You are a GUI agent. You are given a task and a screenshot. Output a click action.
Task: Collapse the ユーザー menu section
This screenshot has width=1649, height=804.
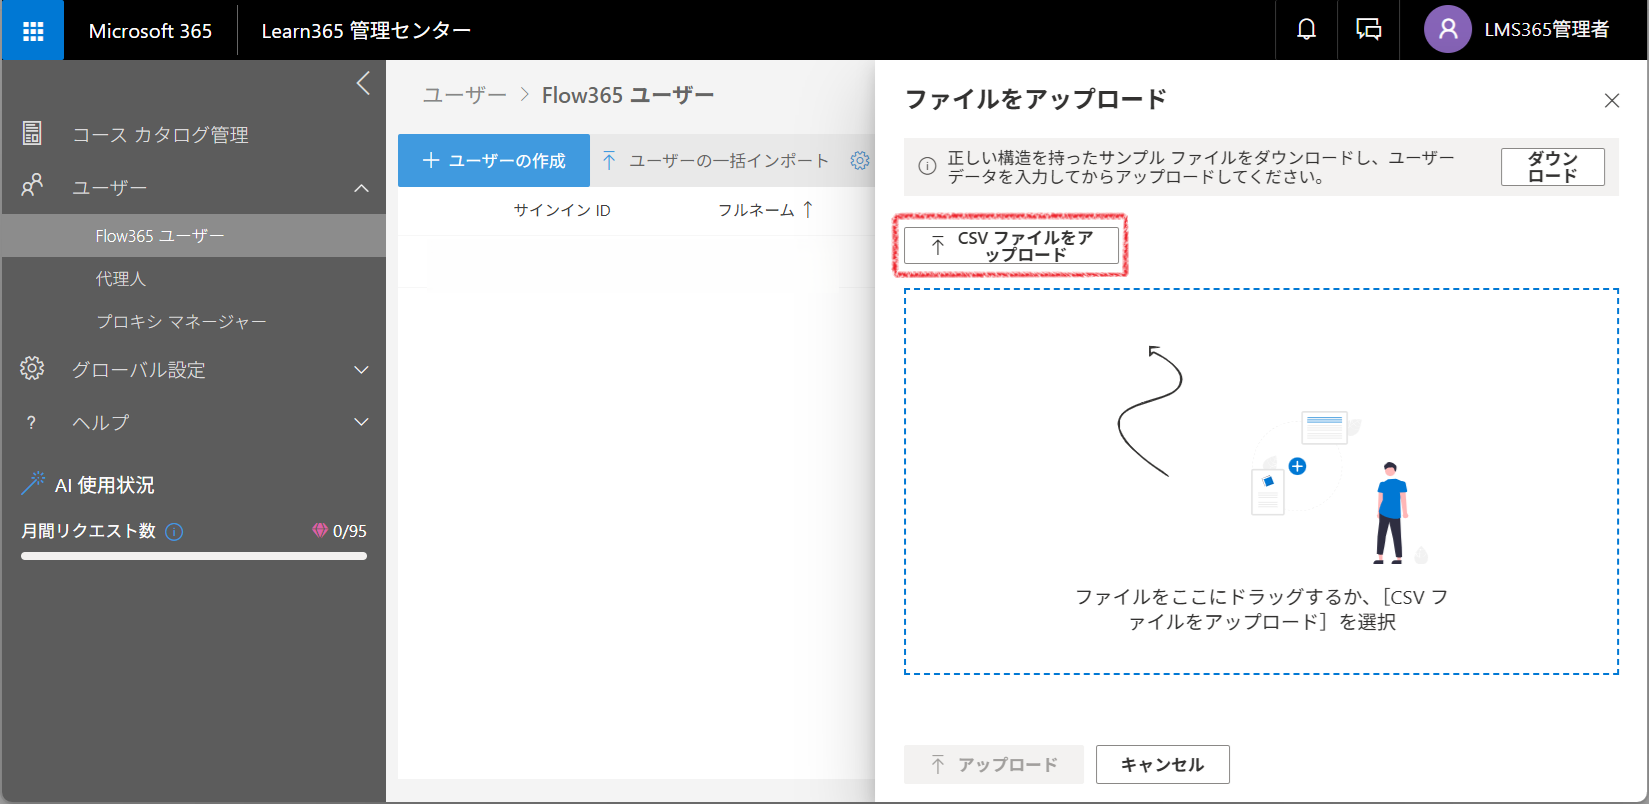pos(362,188)
